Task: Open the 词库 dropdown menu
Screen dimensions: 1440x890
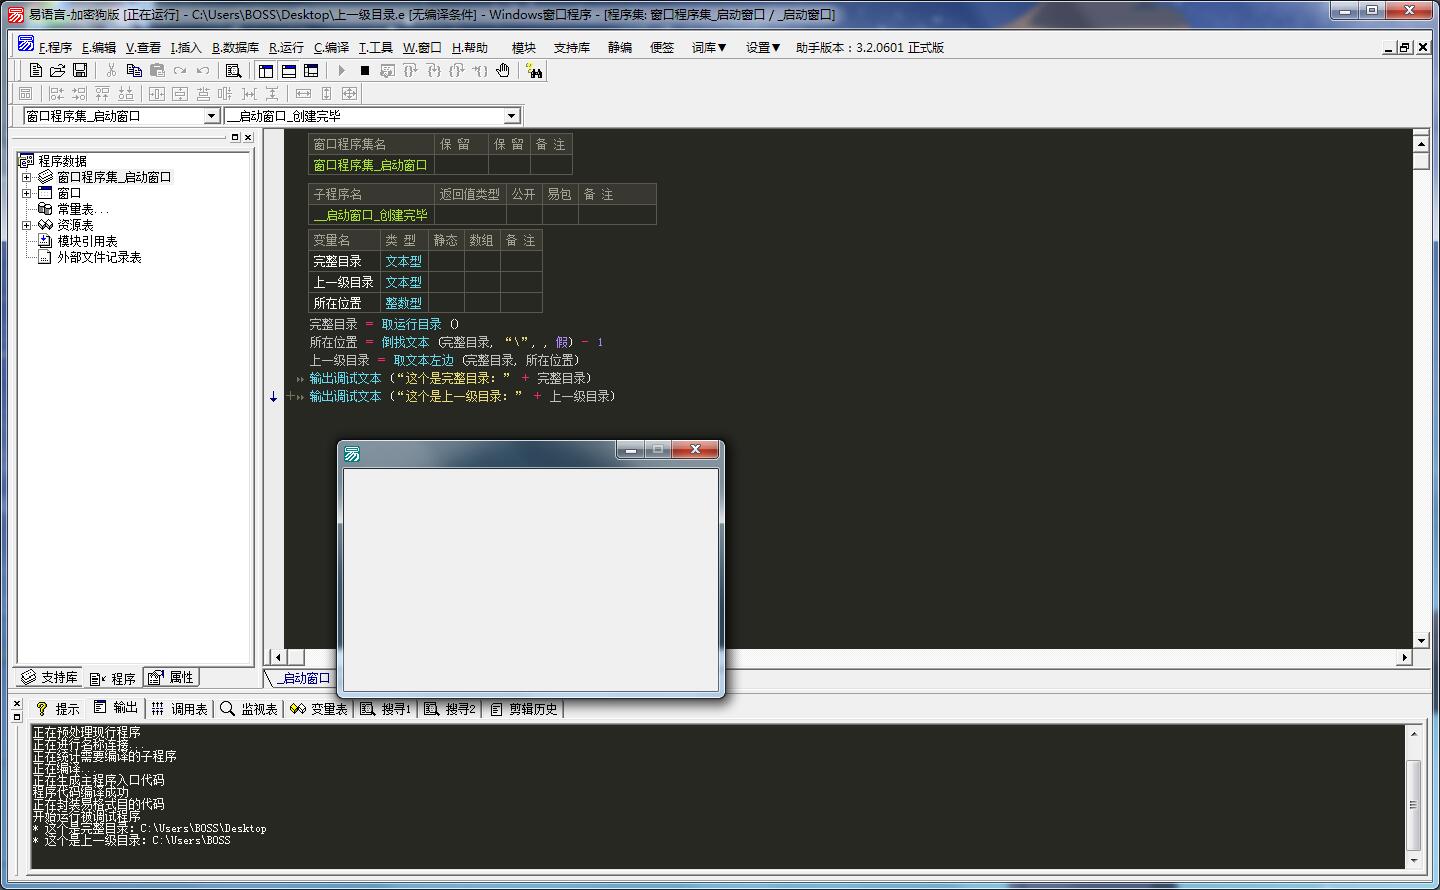Action: [709, 47]
